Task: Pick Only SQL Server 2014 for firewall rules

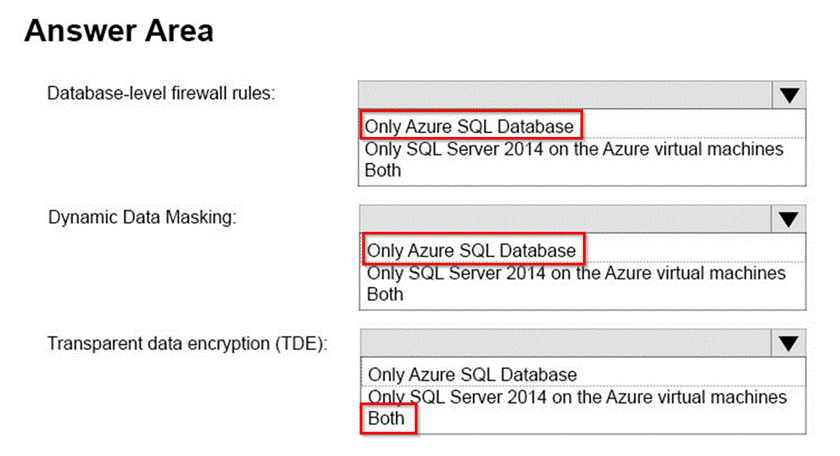Action: click(x=574, y=149)
